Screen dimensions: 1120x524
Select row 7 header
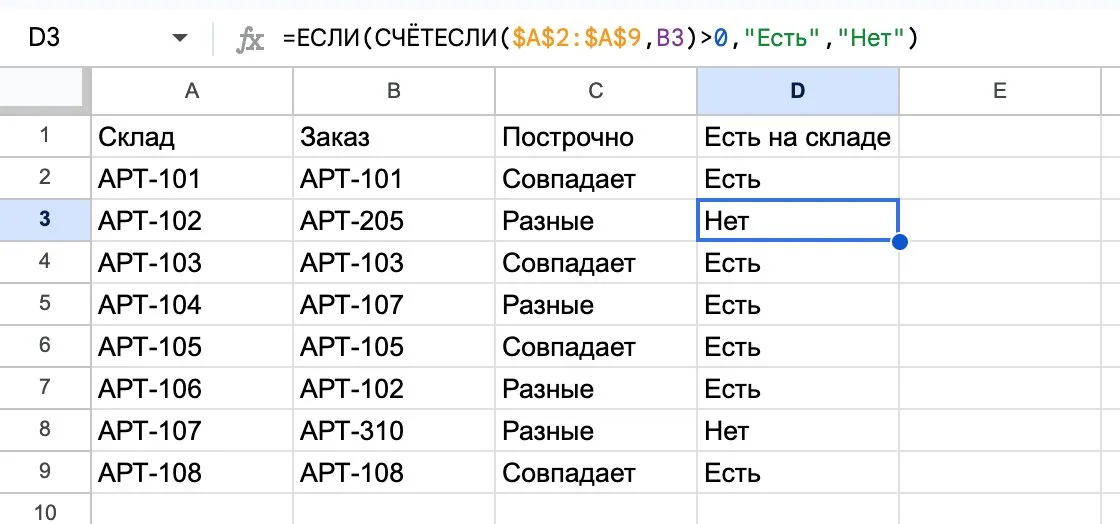[x=45, y=388]
